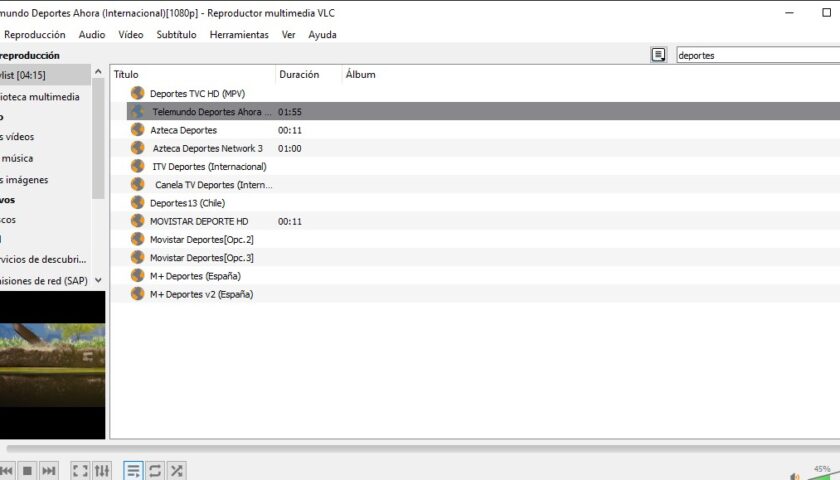Image resolution: width=840 pixels, height=480 pixels.
Task: Click stream icon beside Movistar Deportes[Opc.2]
Action: coord(138,239)
